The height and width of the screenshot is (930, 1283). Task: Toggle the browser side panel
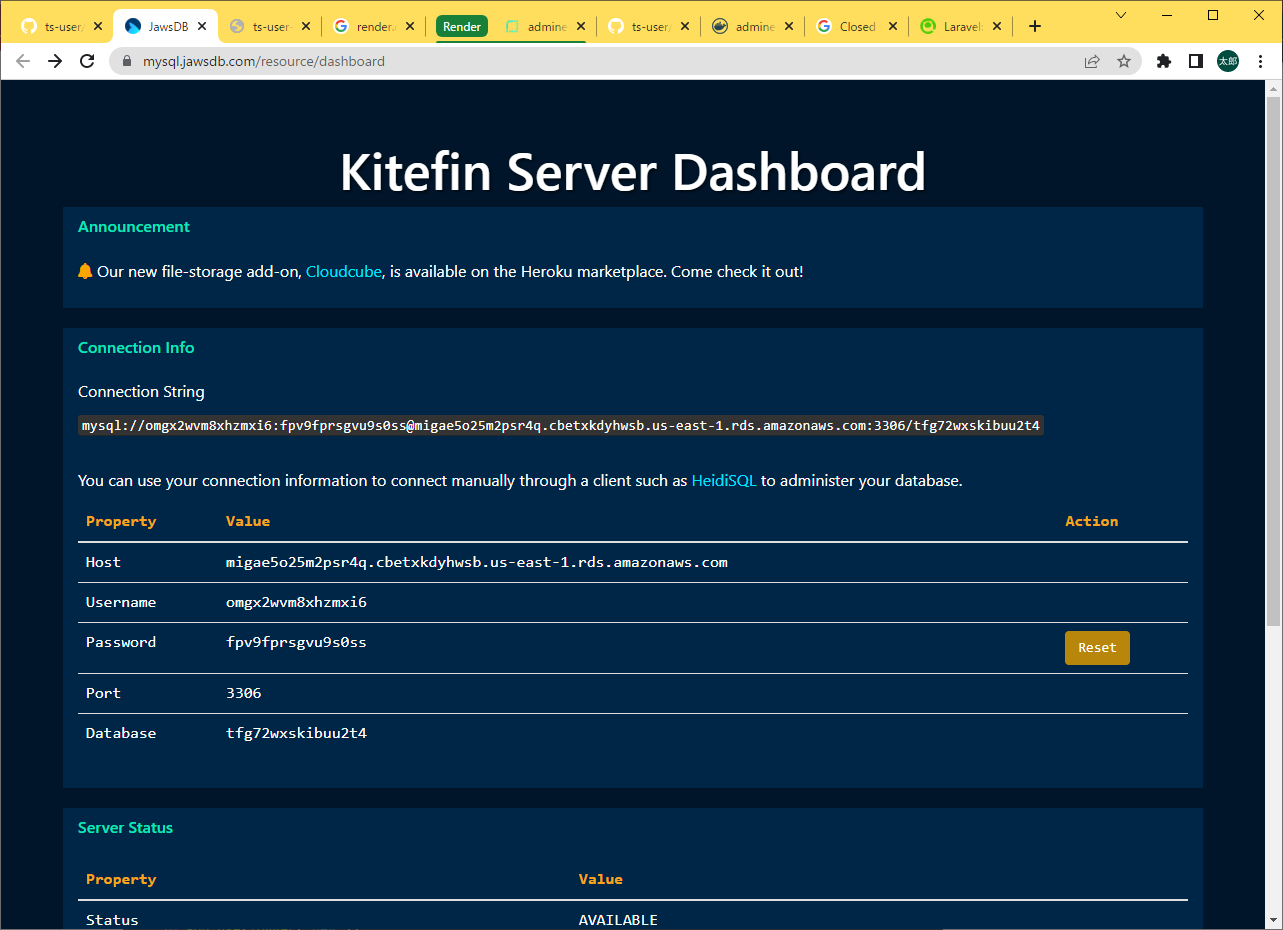pyautogui.click(x=1195, y=61)
